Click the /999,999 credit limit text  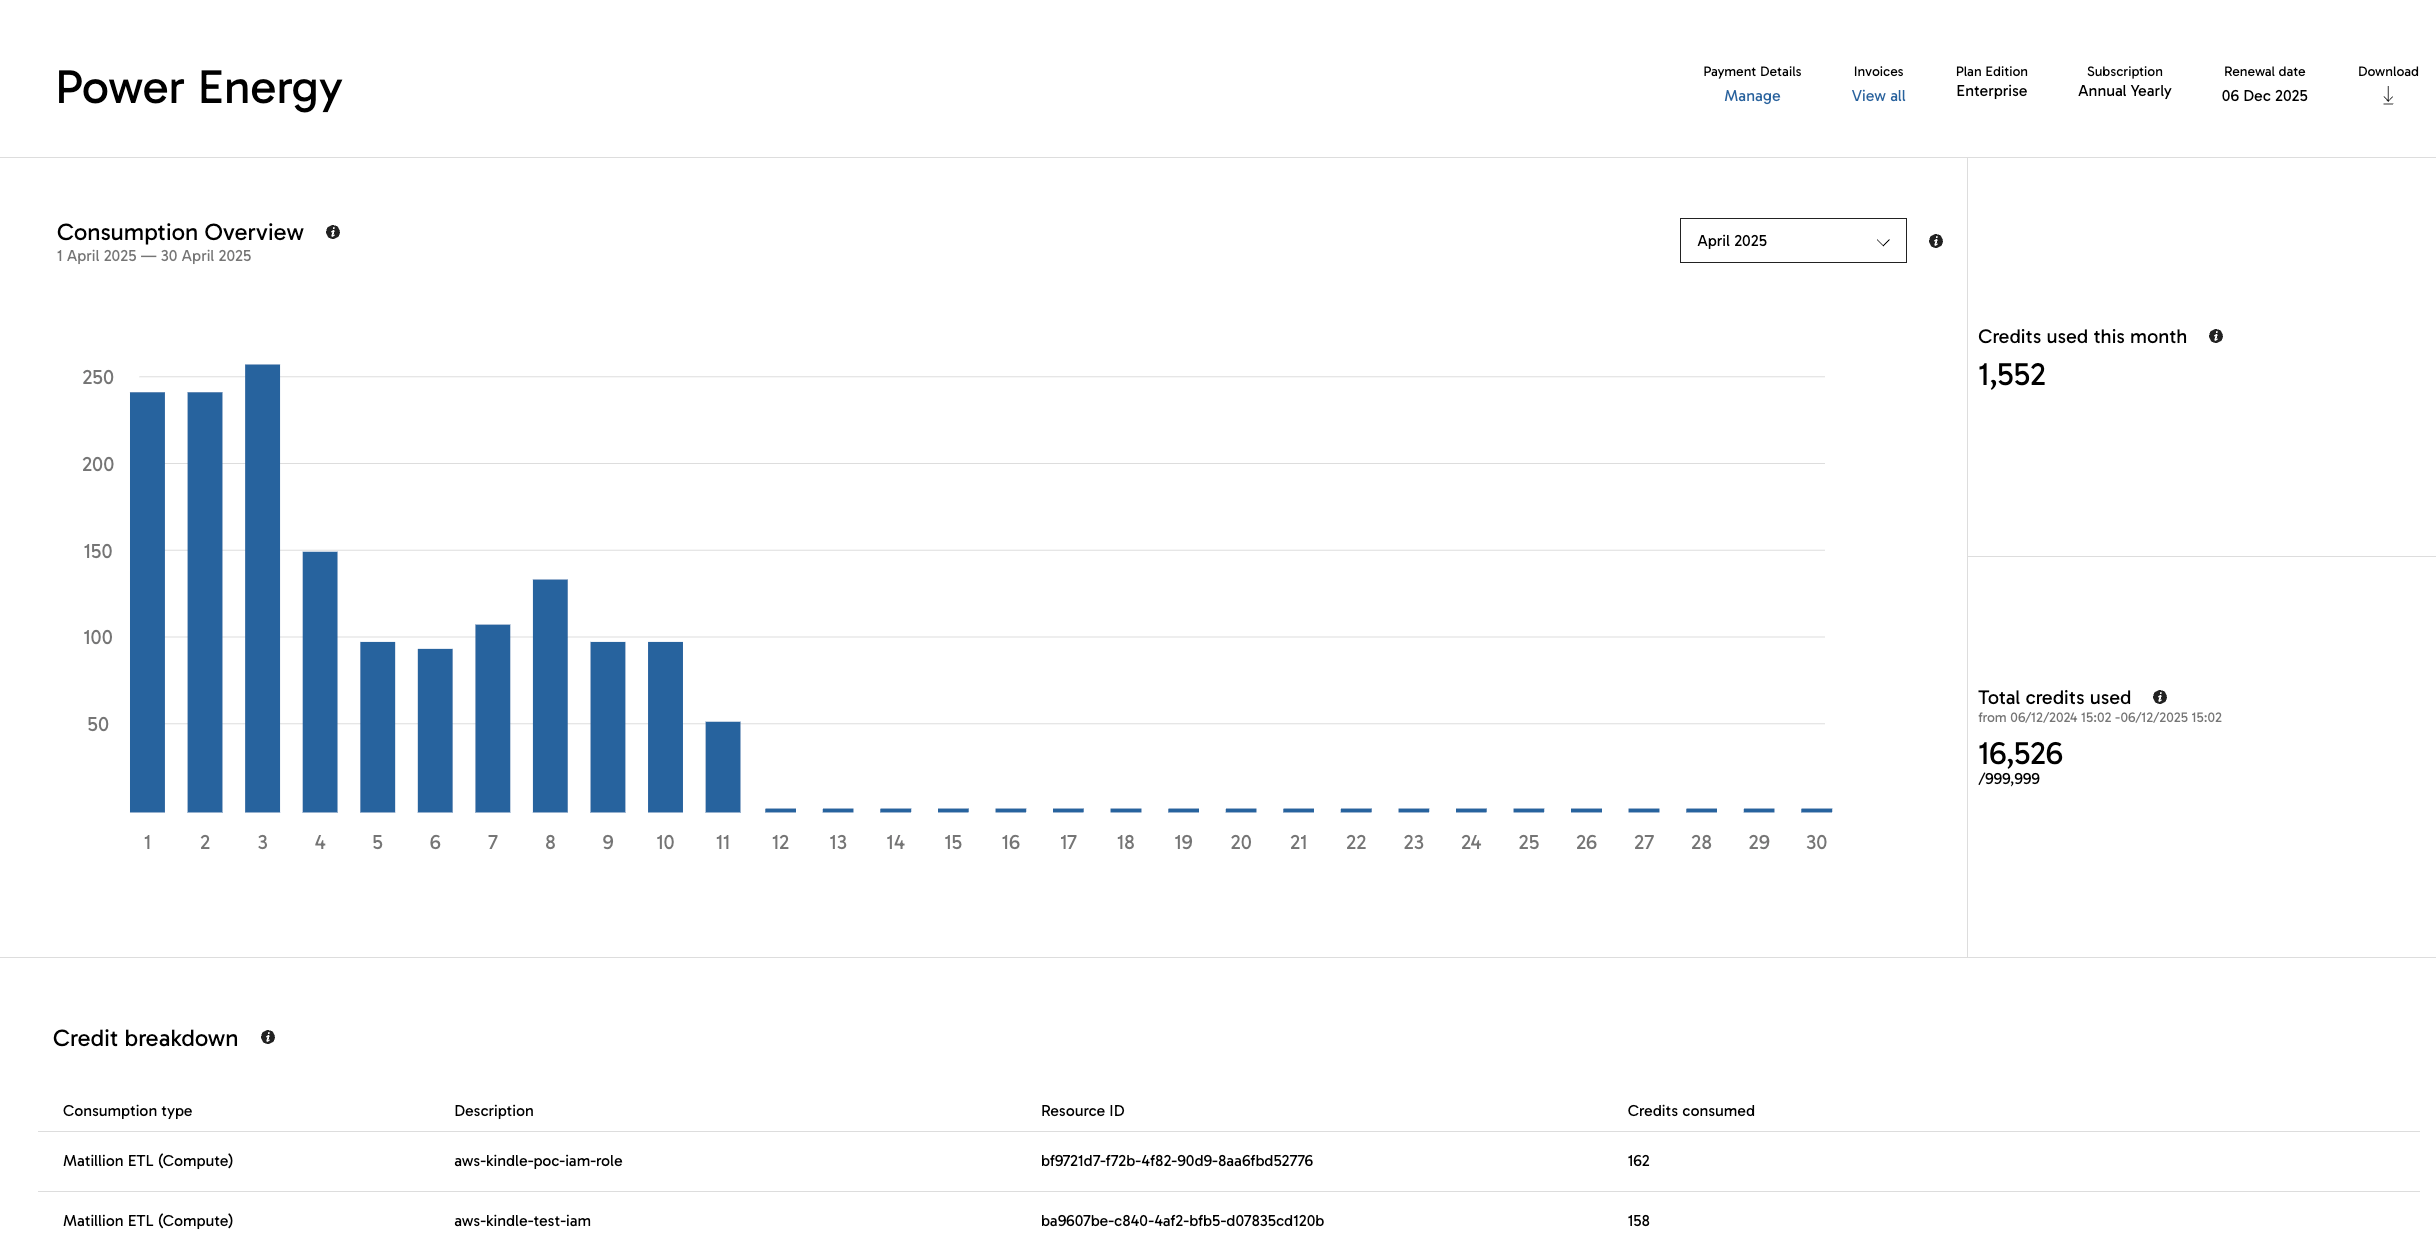2009,779
